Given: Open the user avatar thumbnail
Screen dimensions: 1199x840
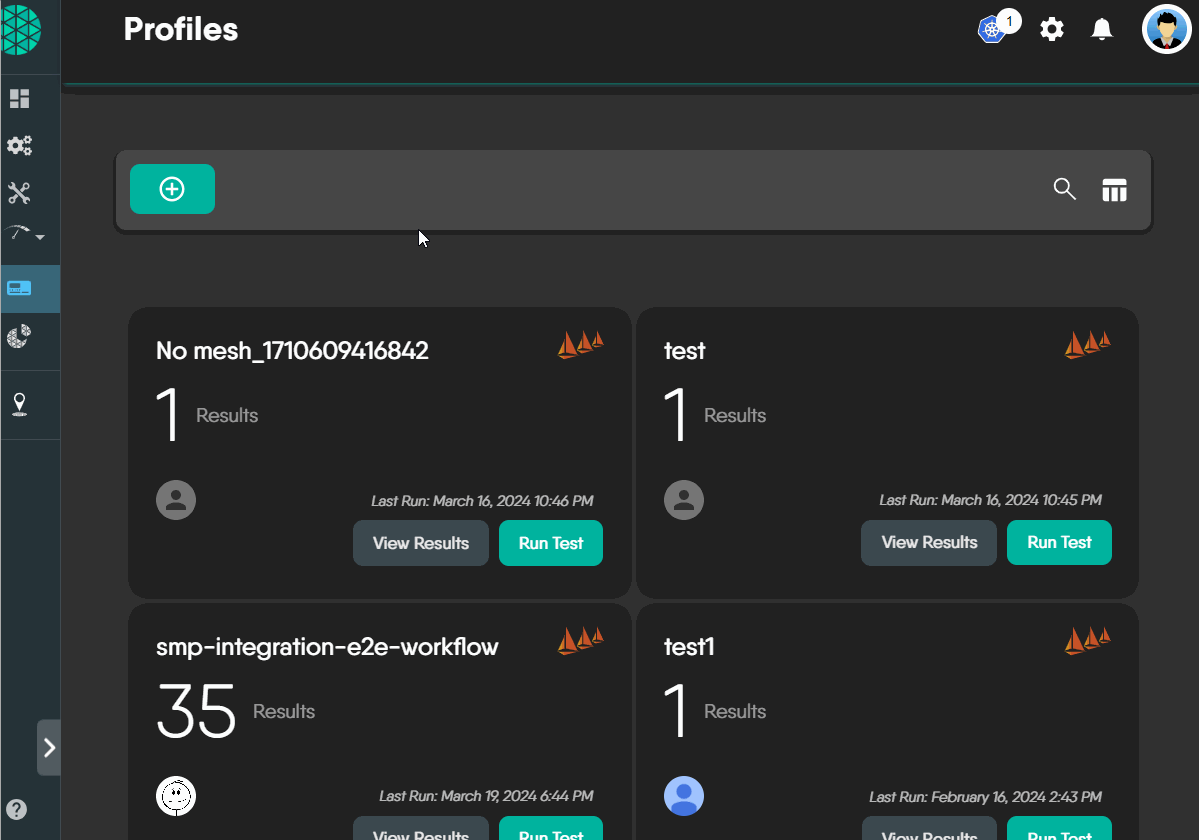Looking at the screenshot, I should coord(1166,29).
